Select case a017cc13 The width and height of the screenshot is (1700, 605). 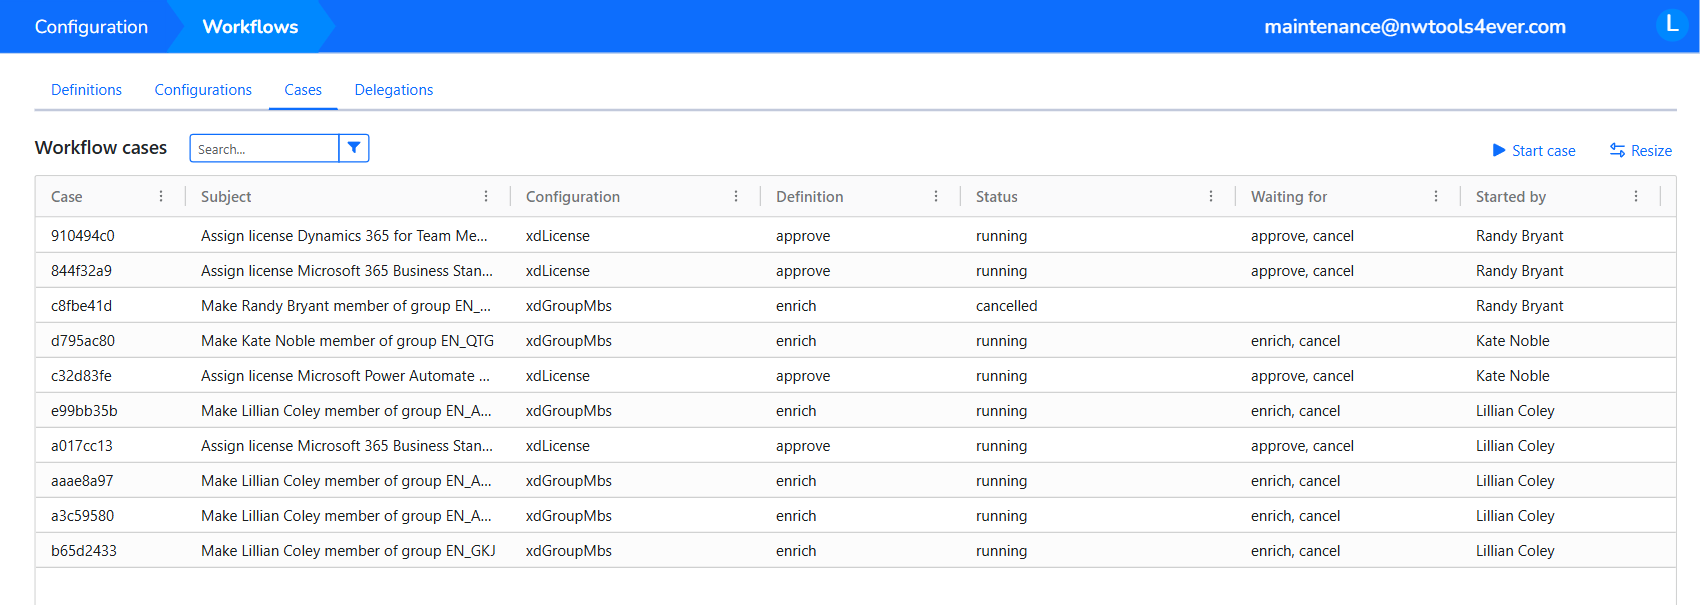click(82, 446)
